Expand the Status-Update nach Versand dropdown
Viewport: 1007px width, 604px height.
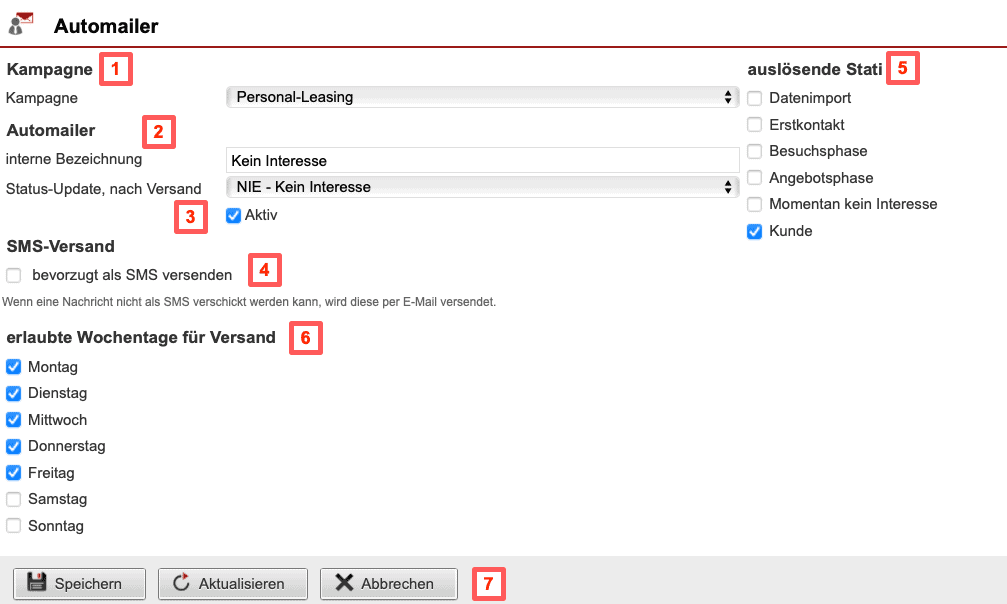click(x=482, y=187)
